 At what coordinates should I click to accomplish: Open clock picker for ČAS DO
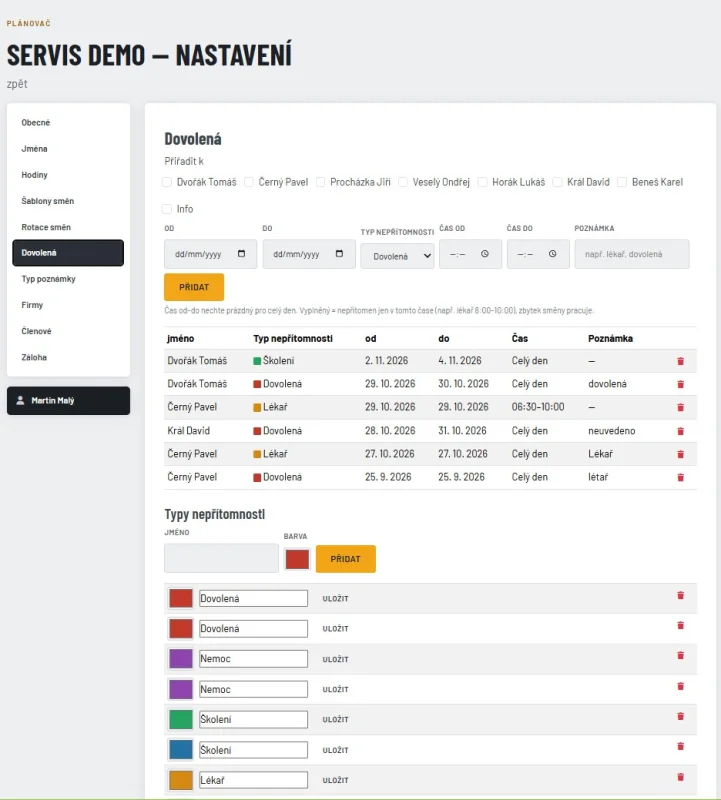[x=553, y=254]
